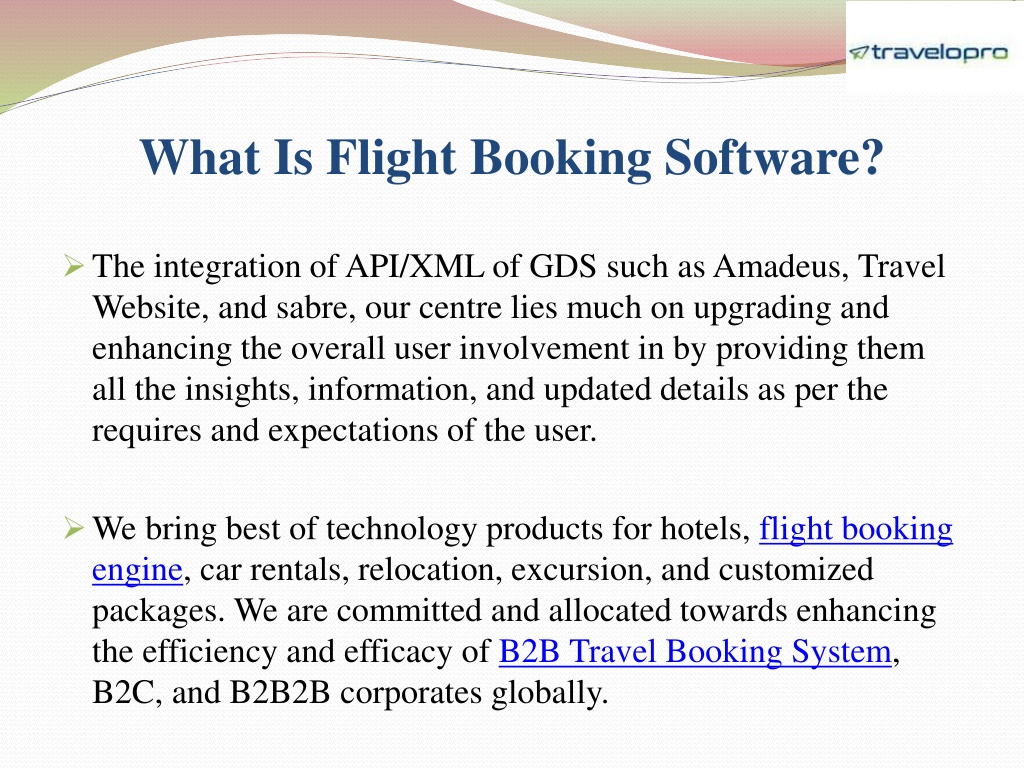Follow the "B2B Travel Booking System" link
The image size is (1024, 768).
click(695, 652)
